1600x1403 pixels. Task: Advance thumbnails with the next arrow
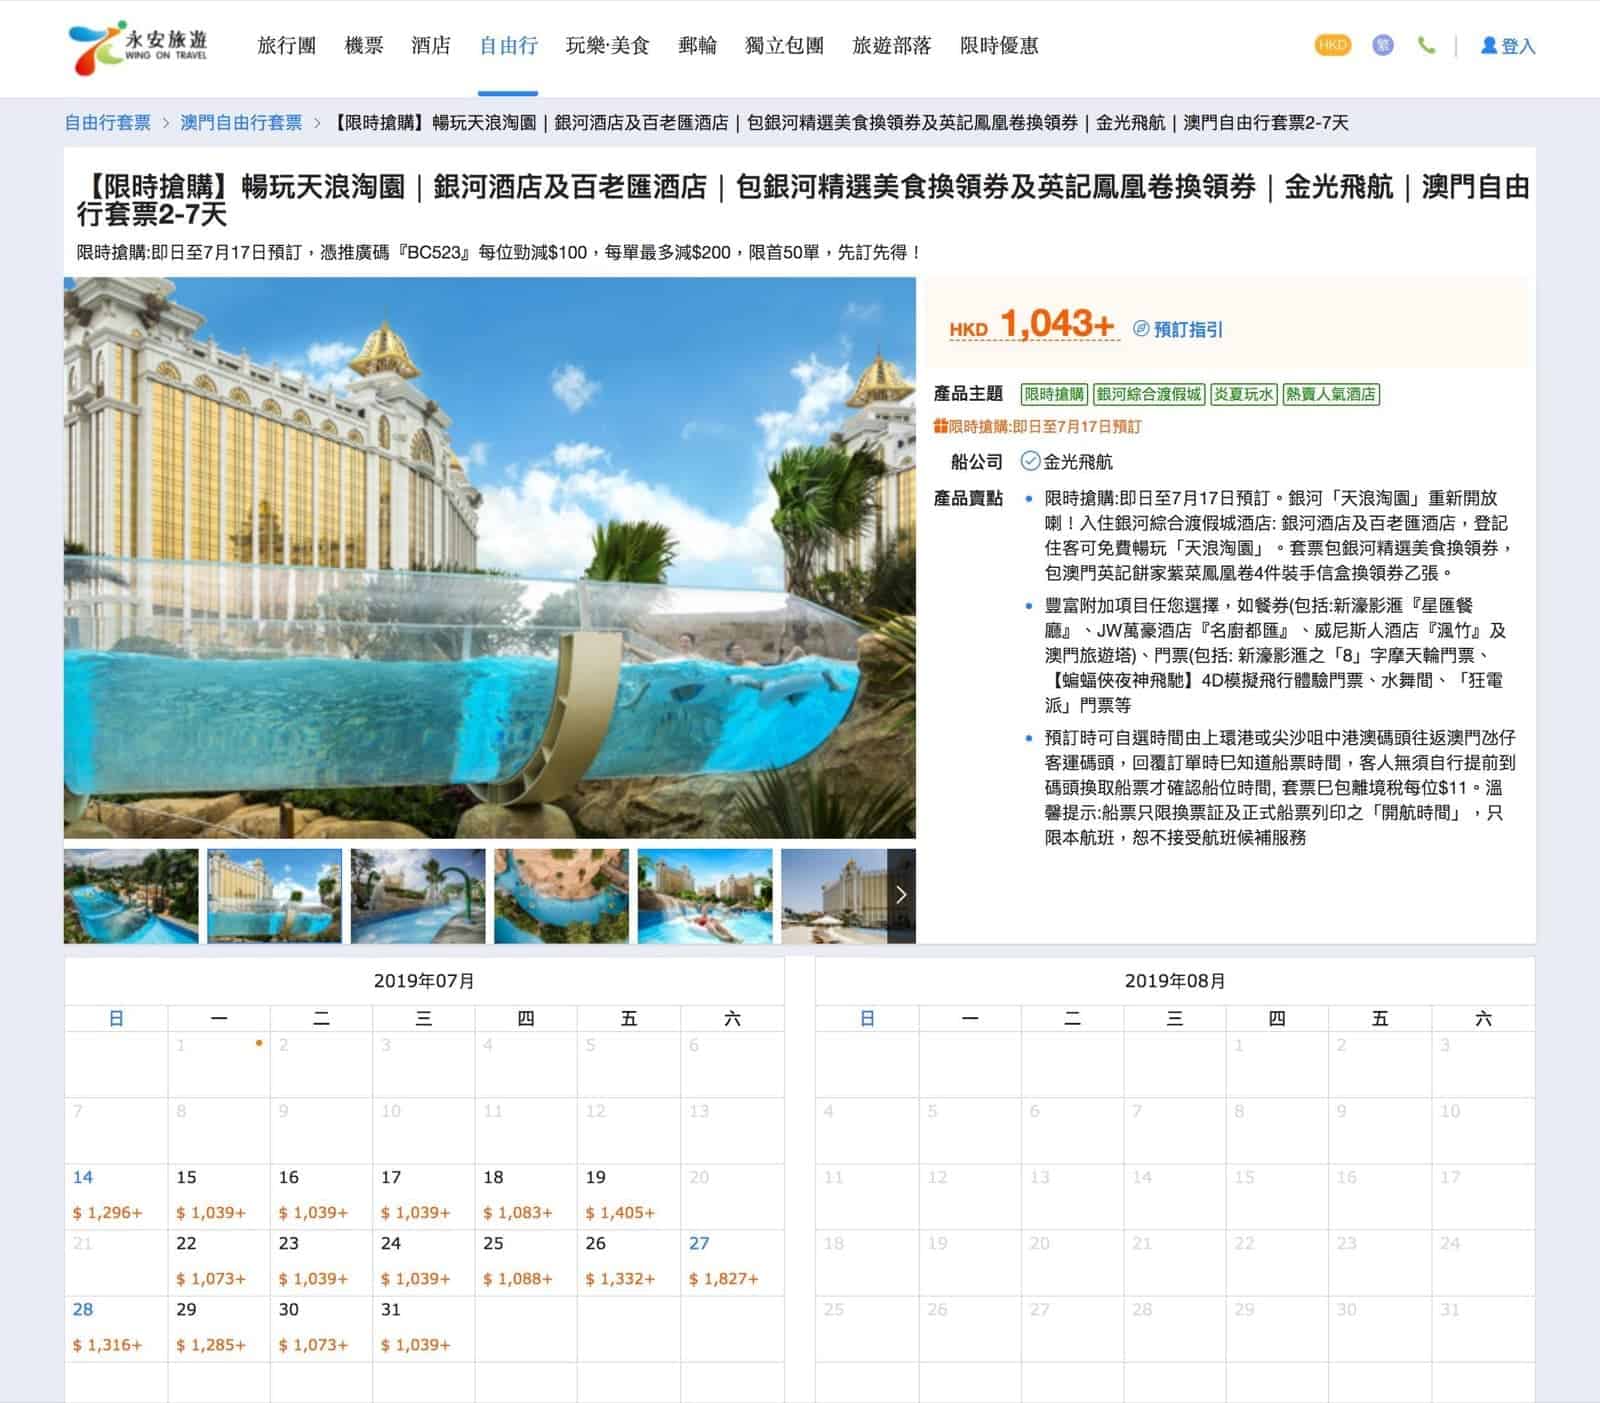tap(901, 895)
